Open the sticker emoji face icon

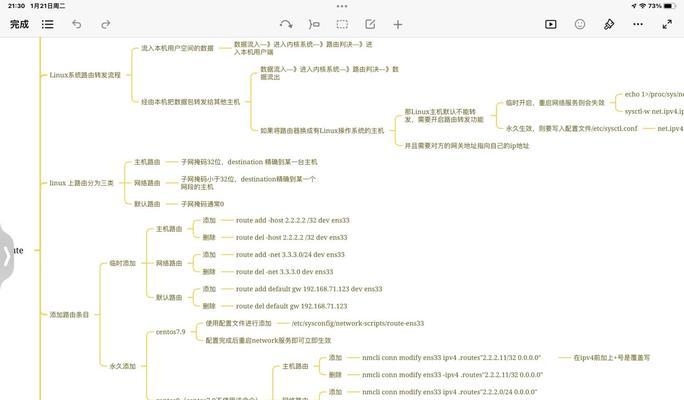click(580, 24)
